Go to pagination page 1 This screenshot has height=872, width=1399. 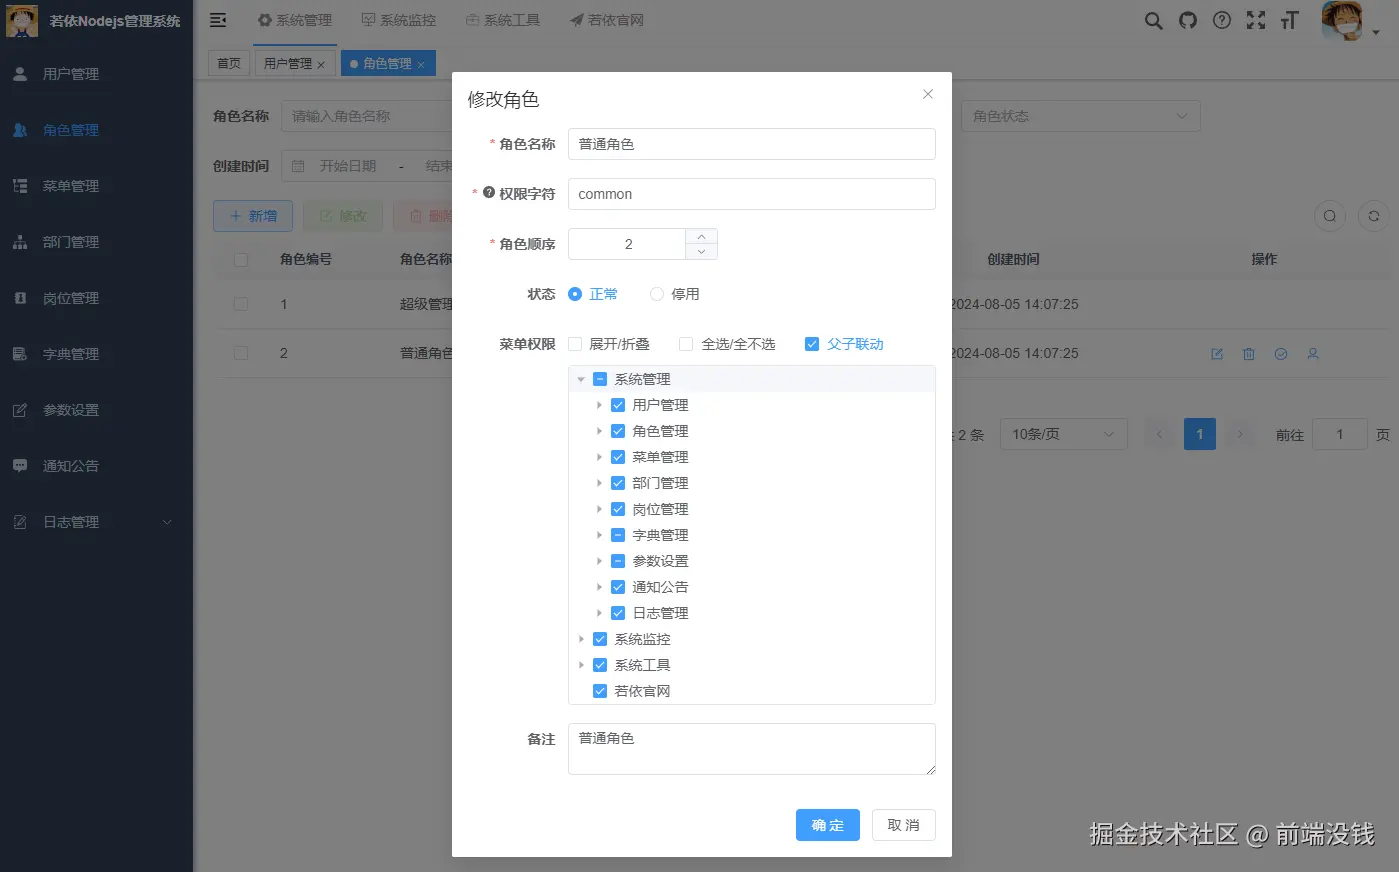(x=1200, y=434)
